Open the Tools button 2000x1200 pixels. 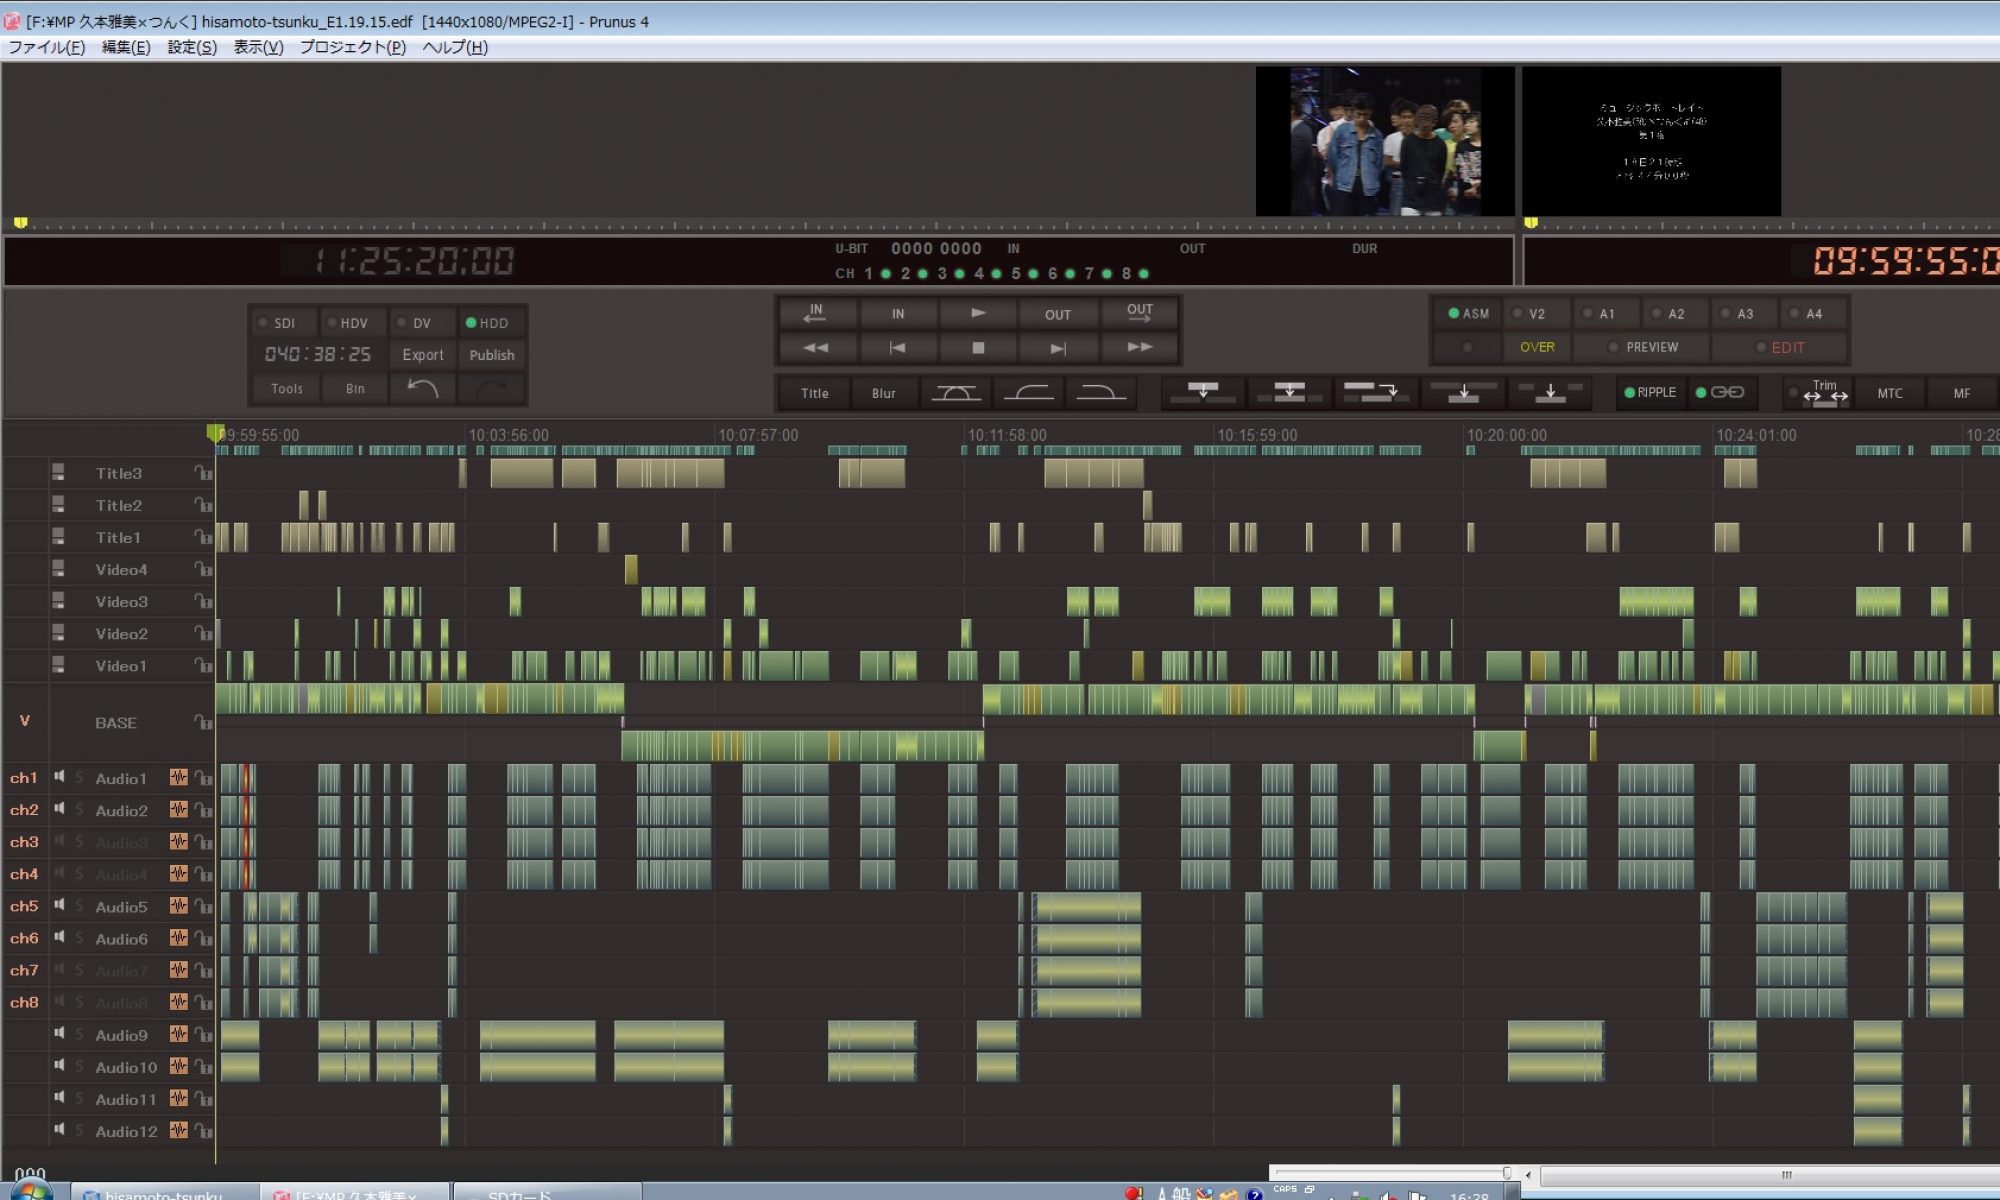[286, 388]
